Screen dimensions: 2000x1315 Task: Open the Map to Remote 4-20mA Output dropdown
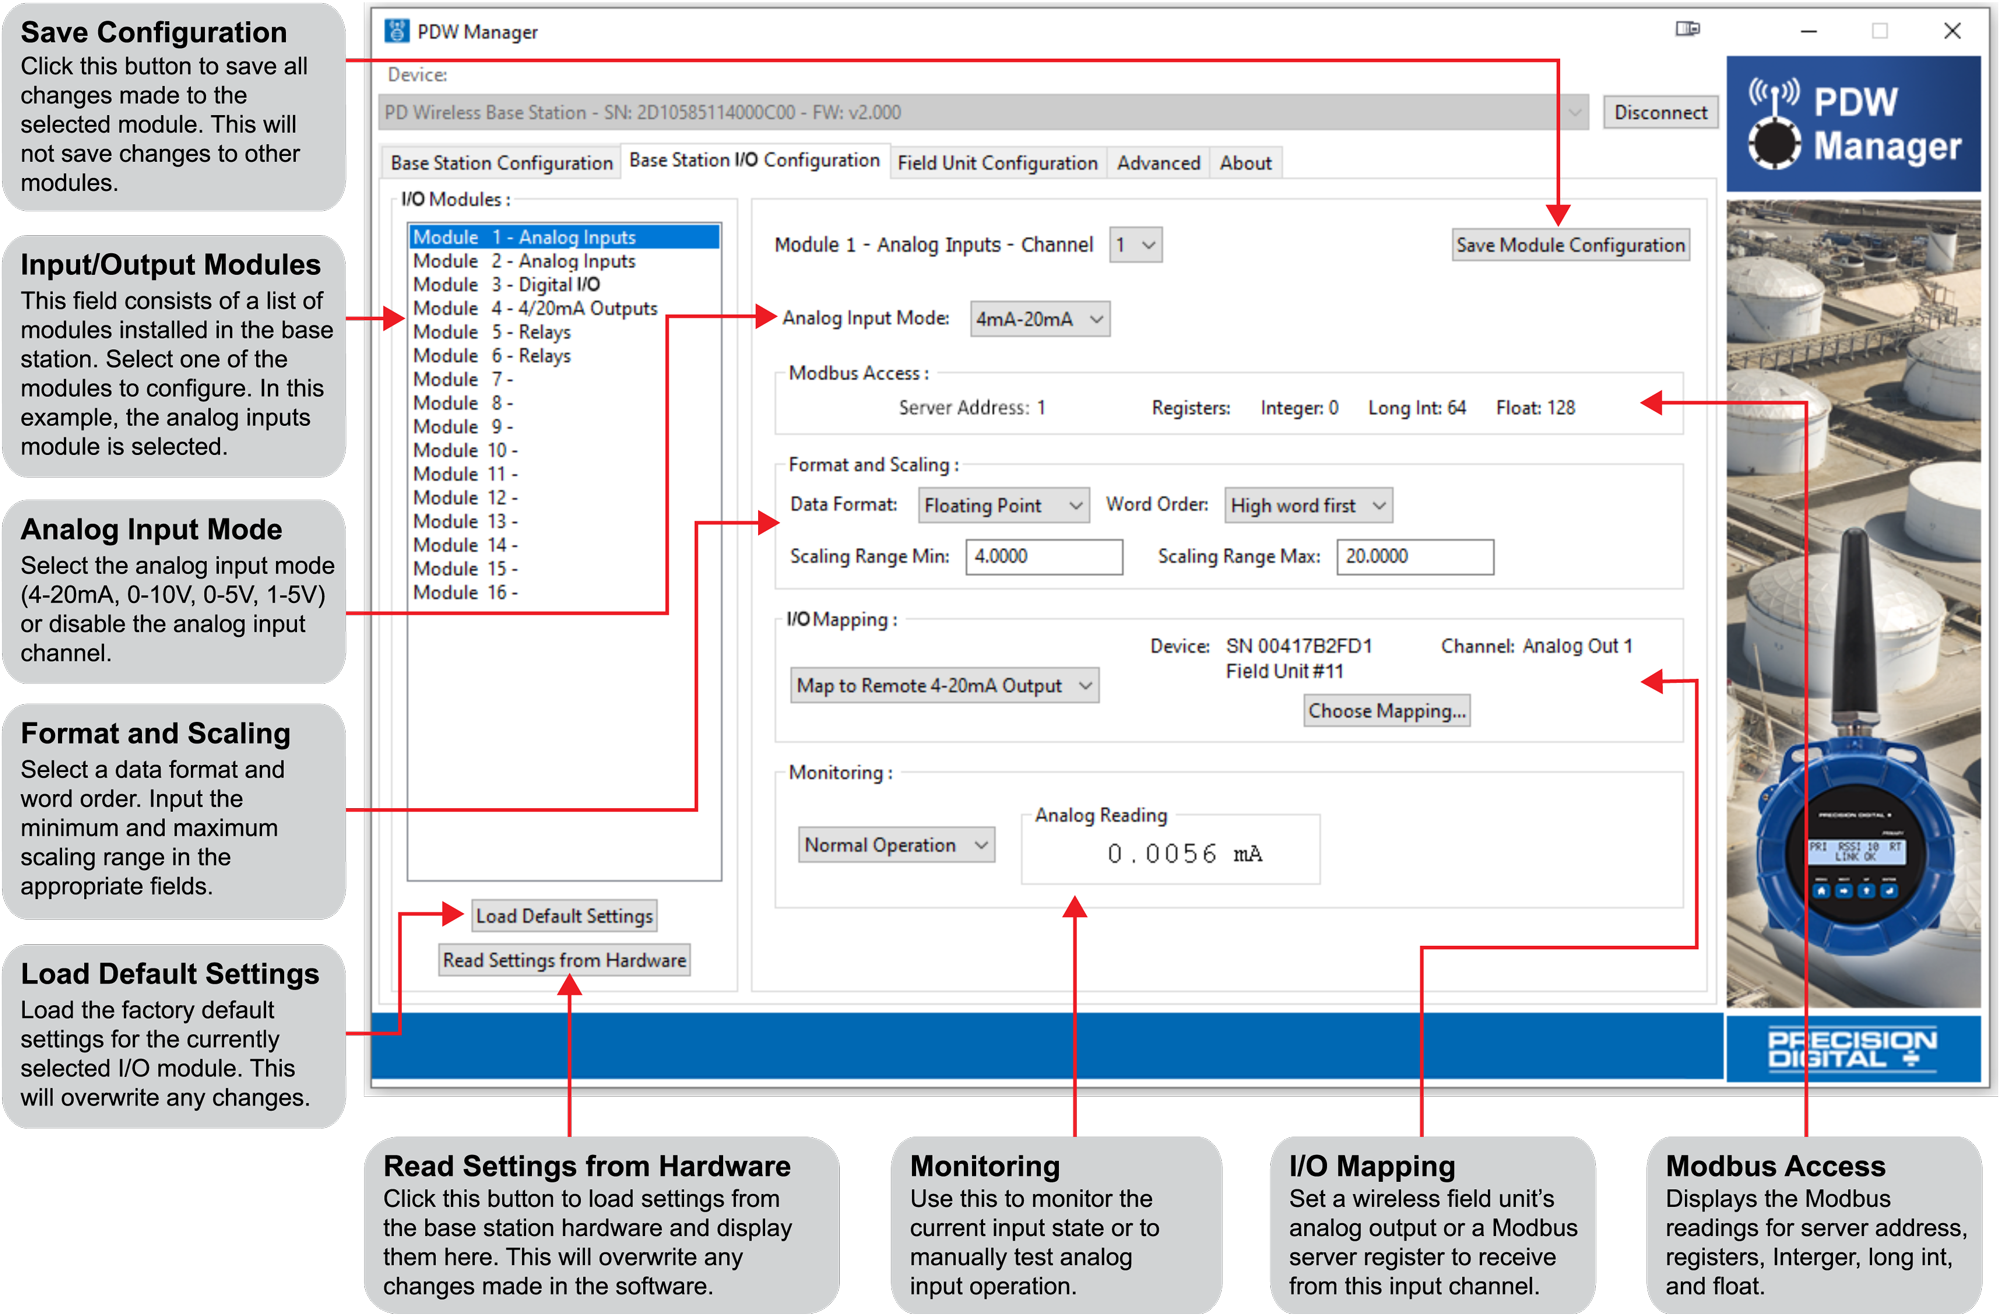tap(944, 686)
